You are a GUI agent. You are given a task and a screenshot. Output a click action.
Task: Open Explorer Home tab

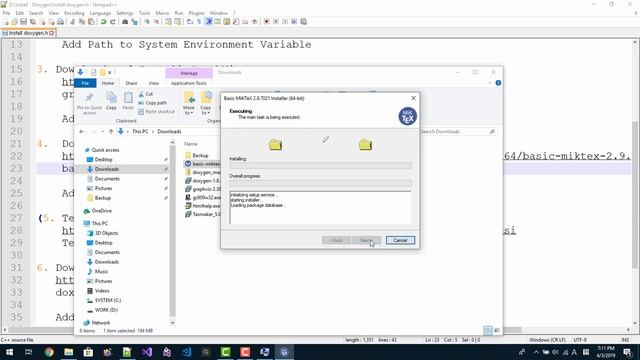click(108, 83)
